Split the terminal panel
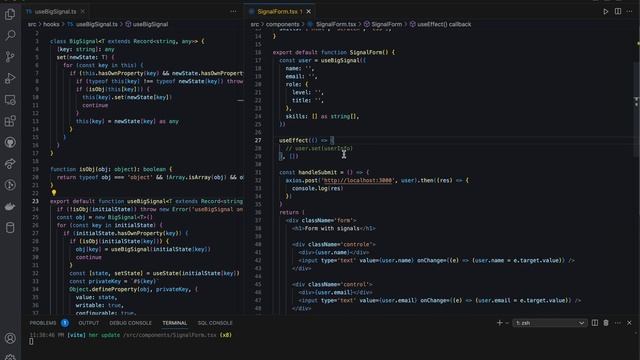Viewport: 640px width, 360px height. (x=595, y=323)
